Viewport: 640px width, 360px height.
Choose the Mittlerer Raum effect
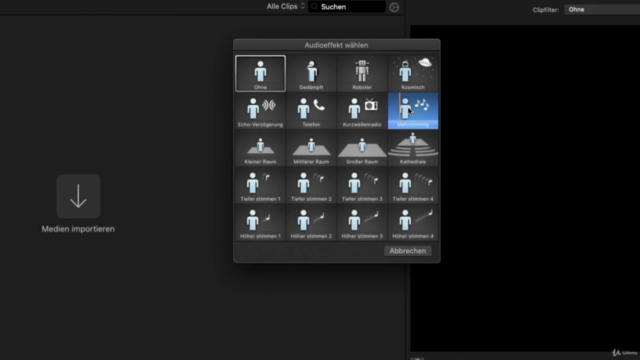point(311,148)
